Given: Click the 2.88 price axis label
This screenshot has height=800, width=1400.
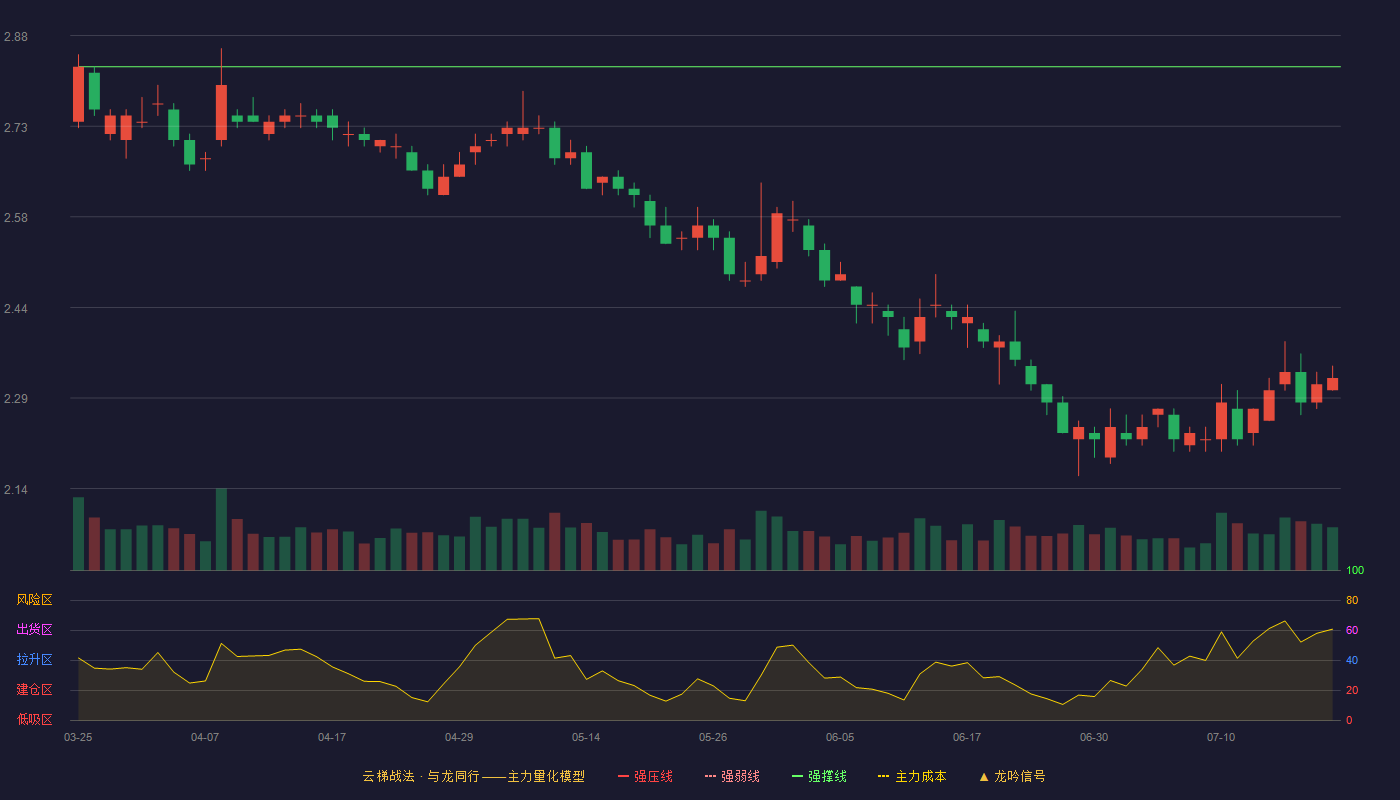Looking at the screenshot, I should tap(16, 37).
